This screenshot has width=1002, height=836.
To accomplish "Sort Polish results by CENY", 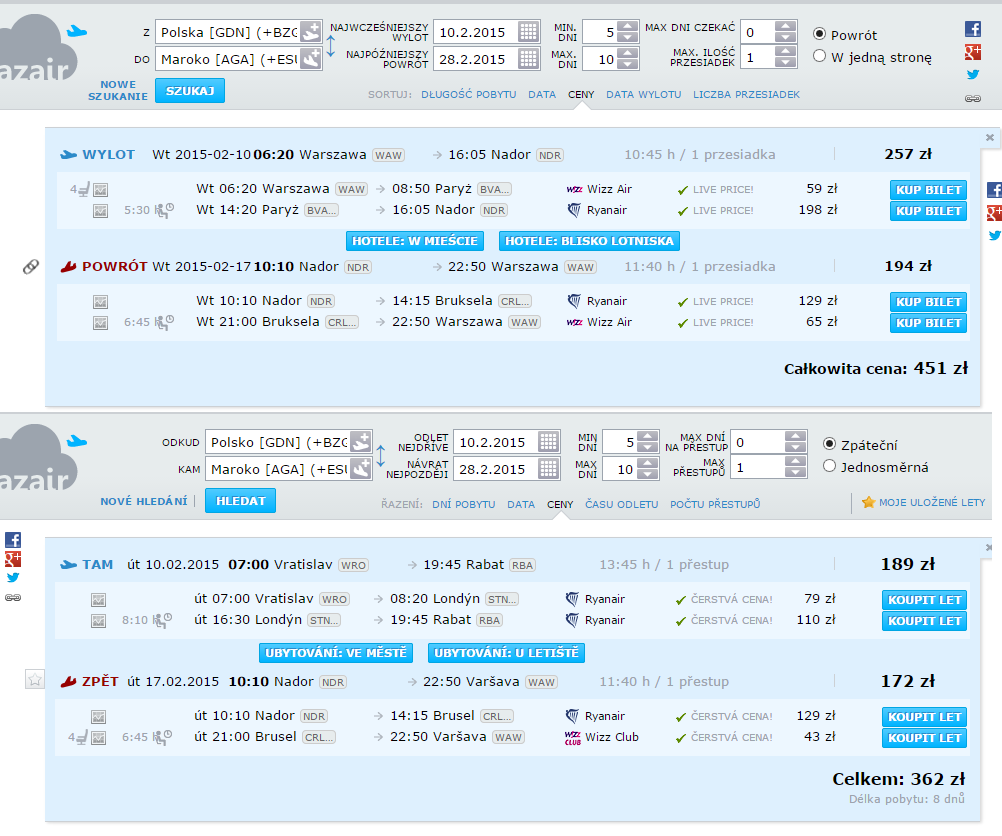I will [x=581, y=95].
